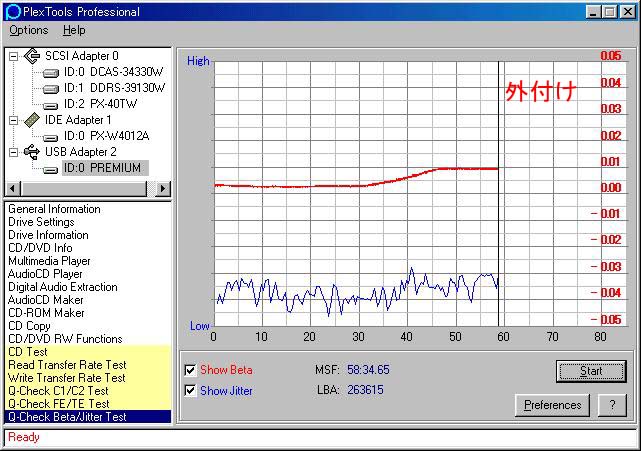Select CD Test in function list

88,352
